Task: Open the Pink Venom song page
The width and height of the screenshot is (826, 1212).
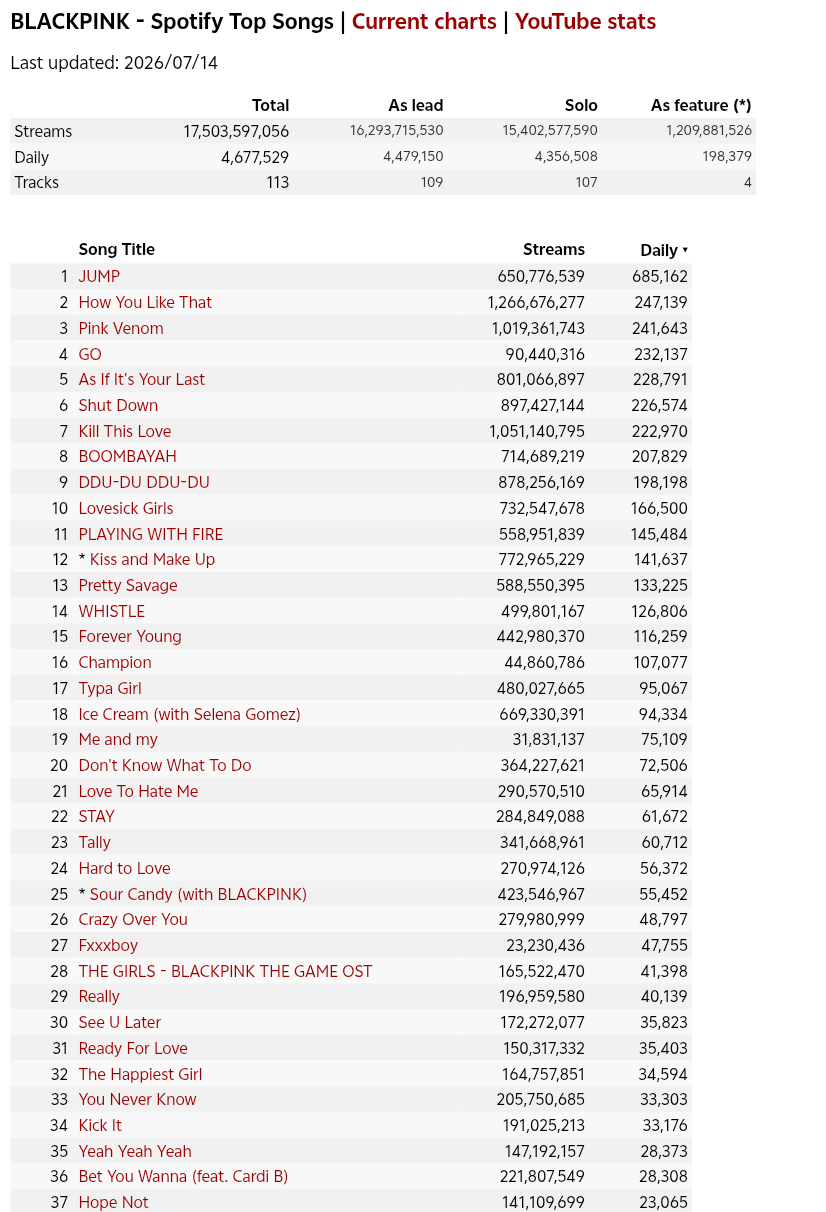Action: click(x=121, y=328)
